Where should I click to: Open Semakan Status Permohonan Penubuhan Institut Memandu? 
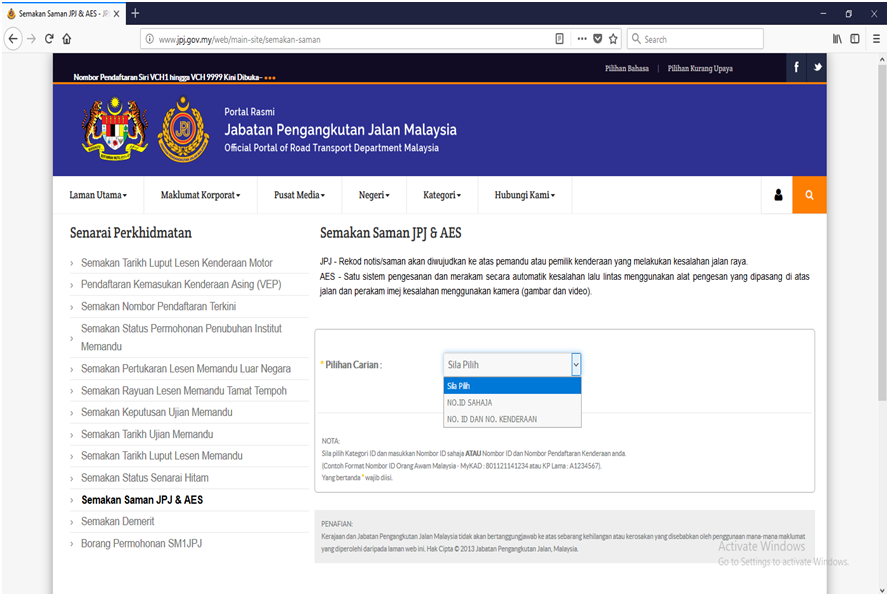(x=181, y=337)
